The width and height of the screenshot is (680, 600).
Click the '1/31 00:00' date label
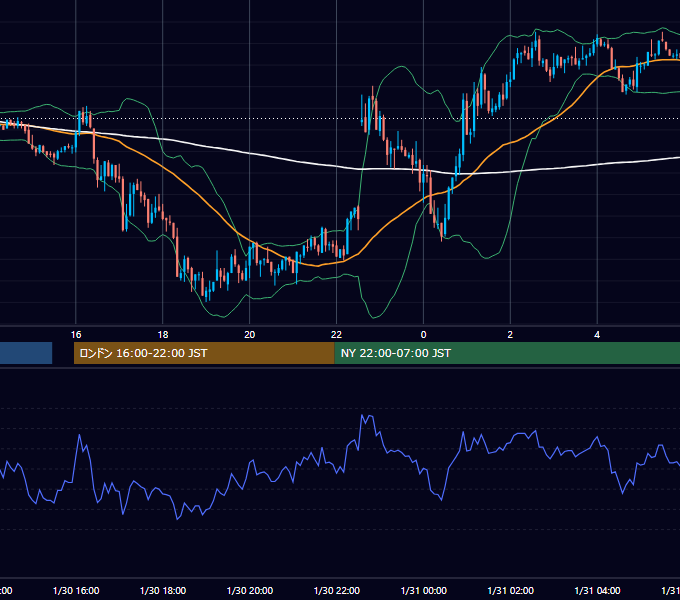pyautogui.click(x=424, y=590)
